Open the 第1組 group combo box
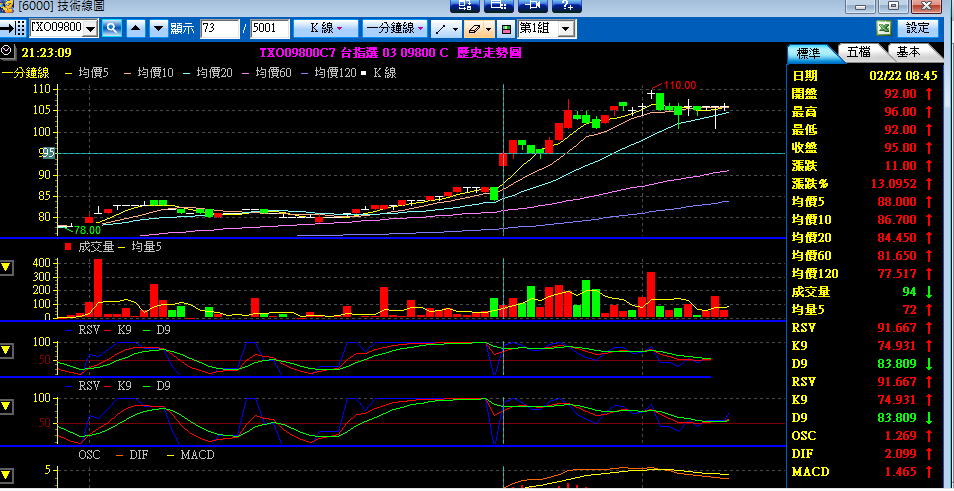 pyautogui.click(x=546, y=28)
